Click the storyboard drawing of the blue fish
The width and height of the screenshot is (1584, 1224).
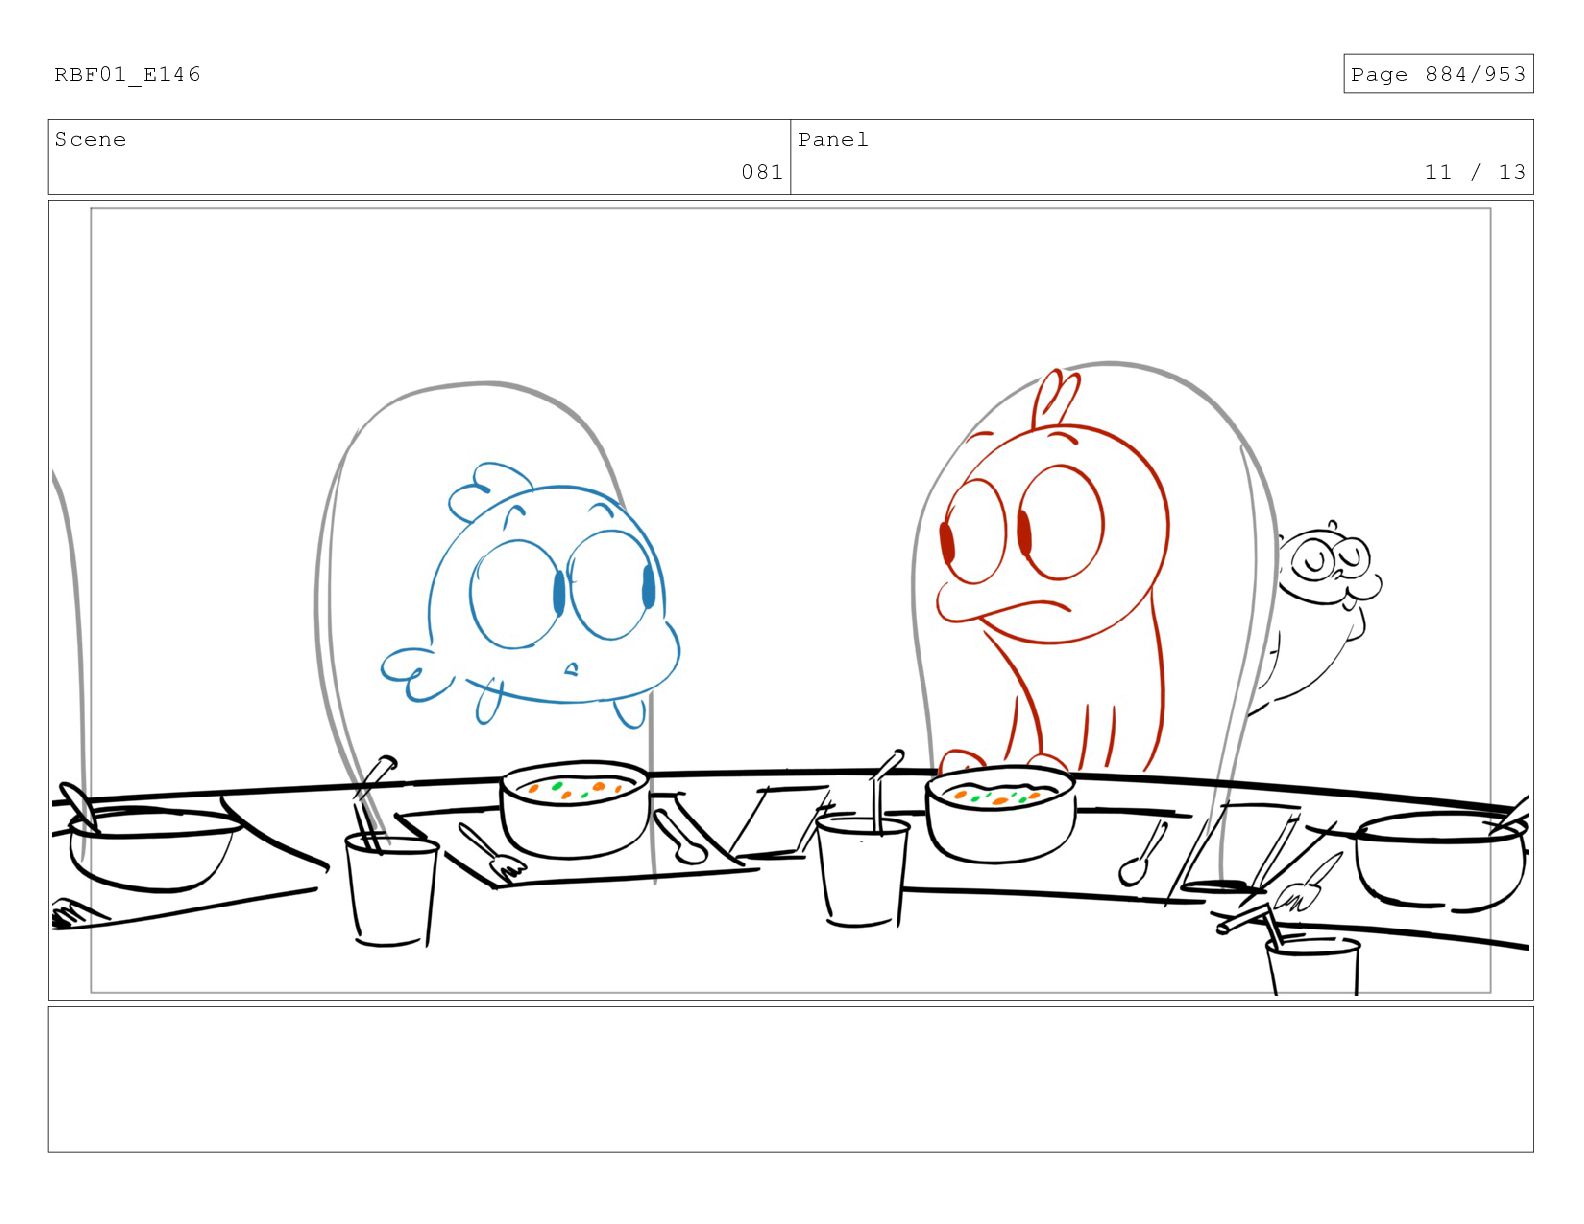pyautogui.click(x=530, y=595)
